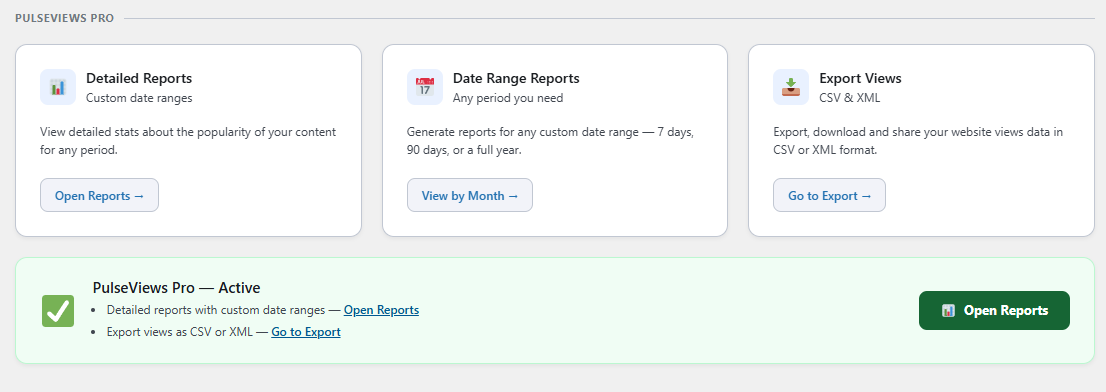Click the "Any period you need" subtitle
The image size is (1106, 392).
click(508, 98)
